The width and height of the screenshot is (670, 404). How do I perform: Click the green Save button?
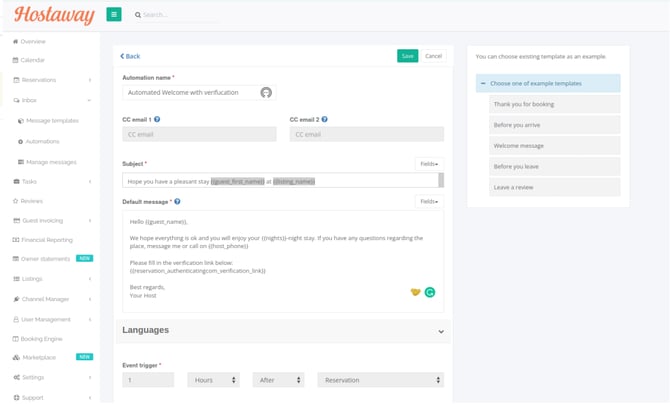point(407,56)
